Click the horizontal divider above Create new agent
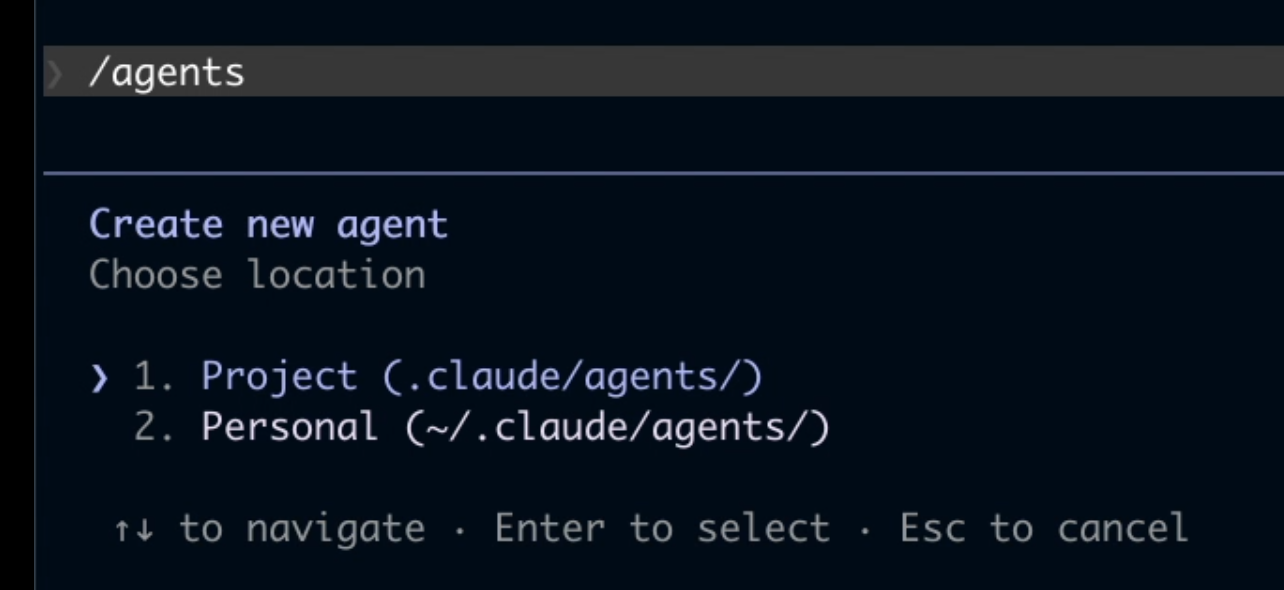Screen dimensions: 1284x590 pyautogui.click(x=664, y=173)
